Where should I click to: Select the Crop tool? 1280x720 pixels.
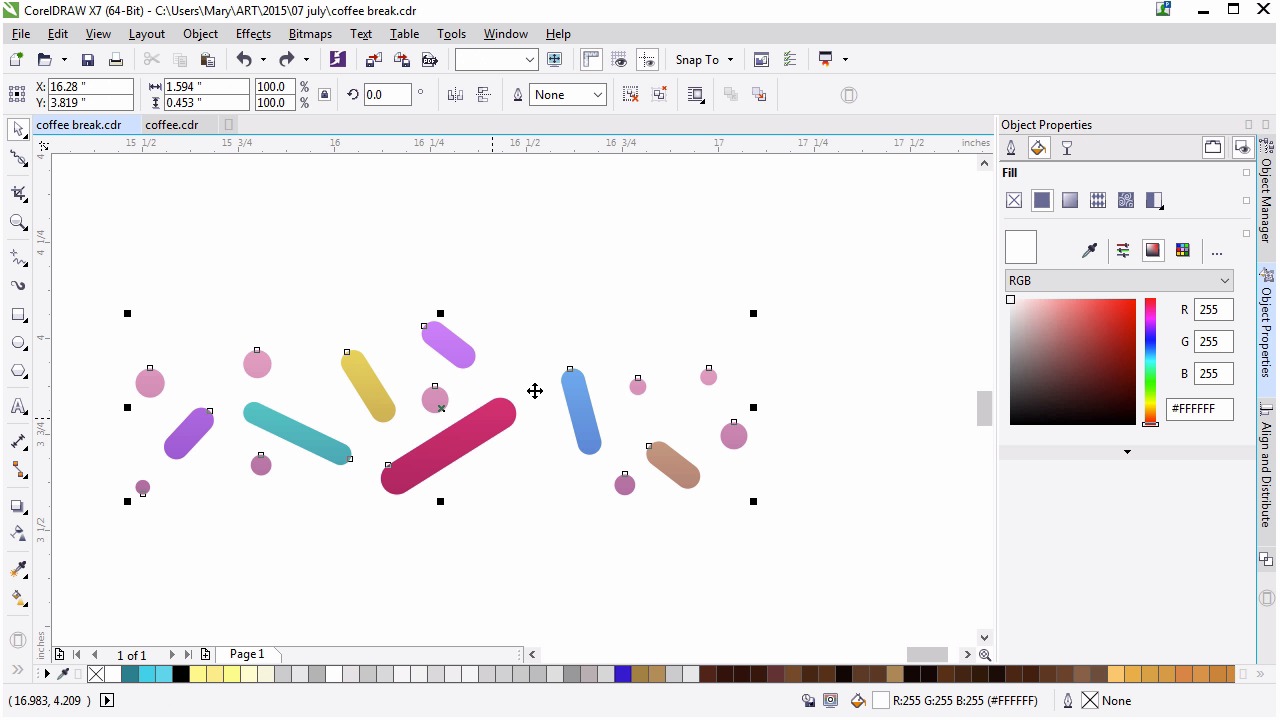pyautogui.click(x=18, y=193)
